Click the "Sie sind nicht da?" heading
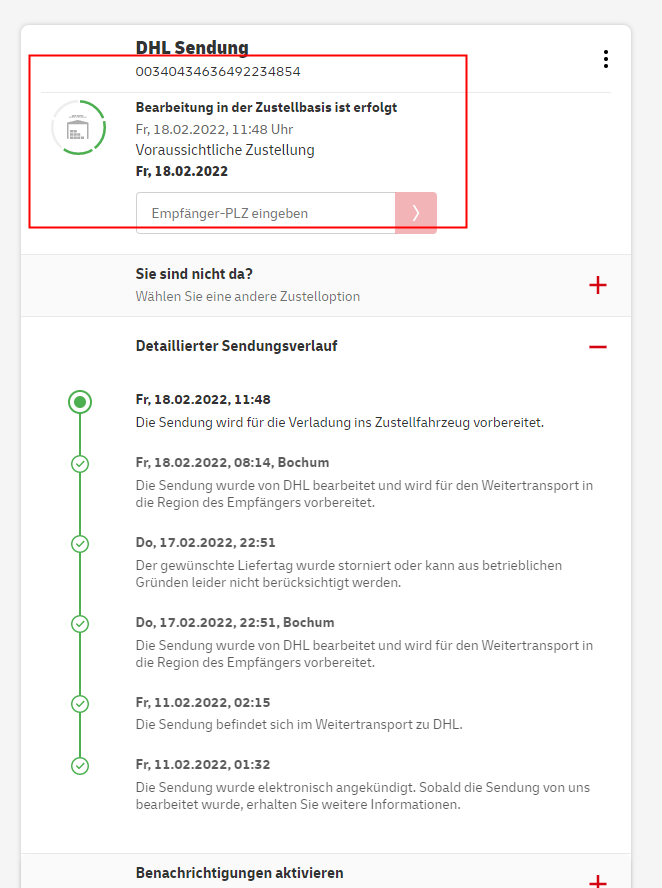662x888 pixels. point(194,274)
